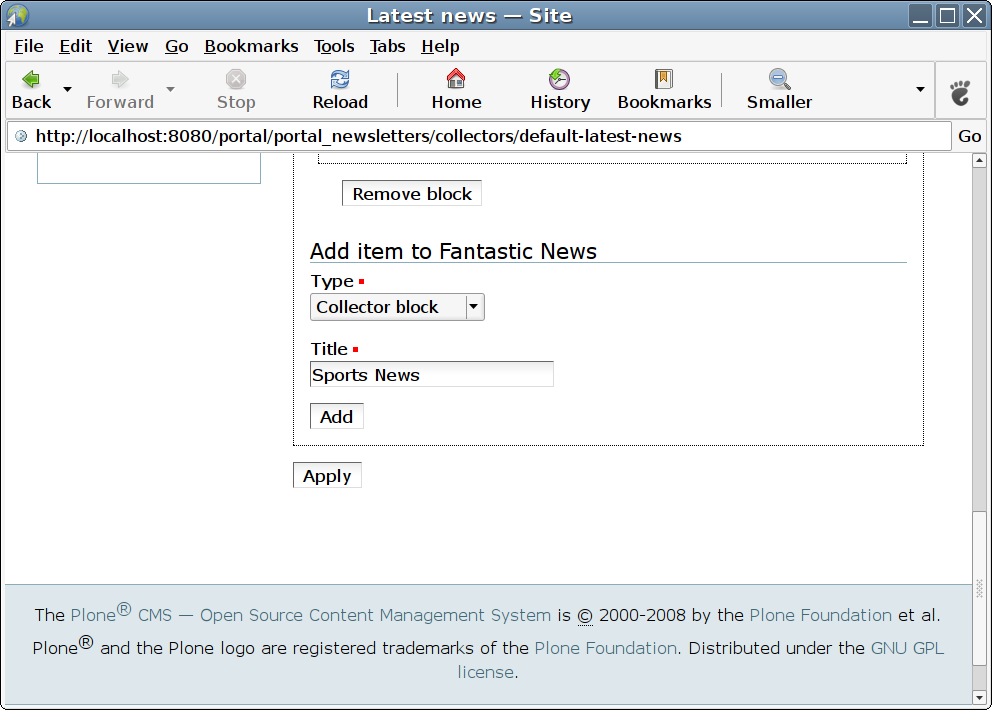Click the Apply button
992x710 pixels.
click(x=327, y=476)
